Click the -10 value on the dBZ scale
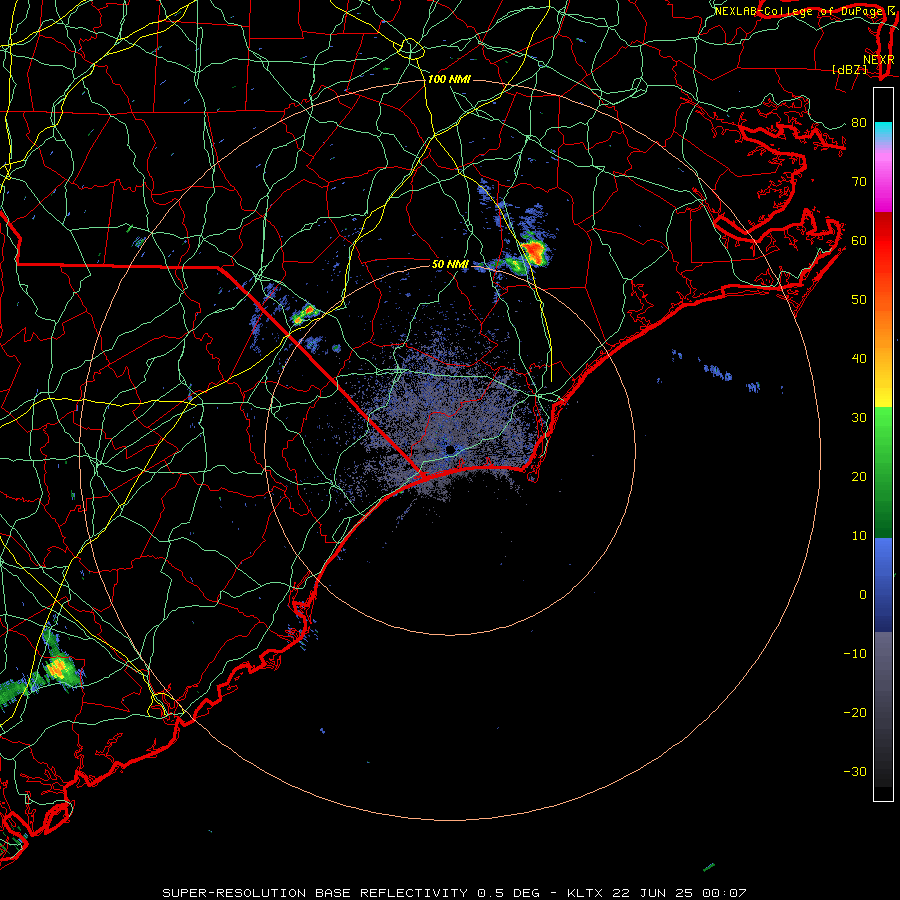 pos(855,654)
